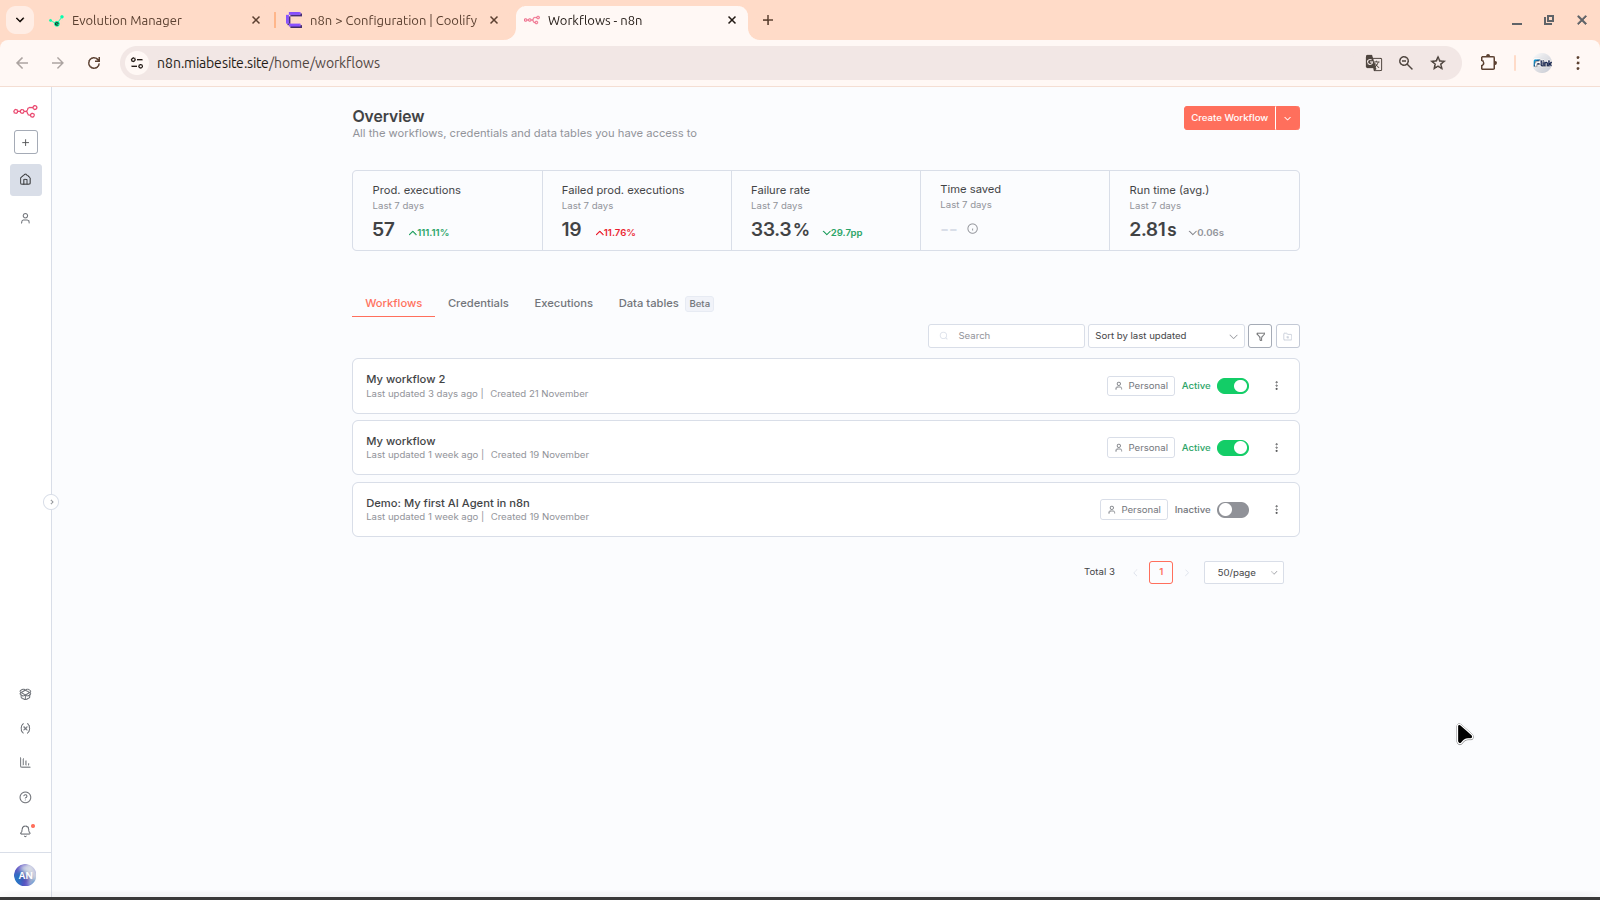Click the plus add button in sidebar
Screen dimensions: 1600x900
(26, 142)
